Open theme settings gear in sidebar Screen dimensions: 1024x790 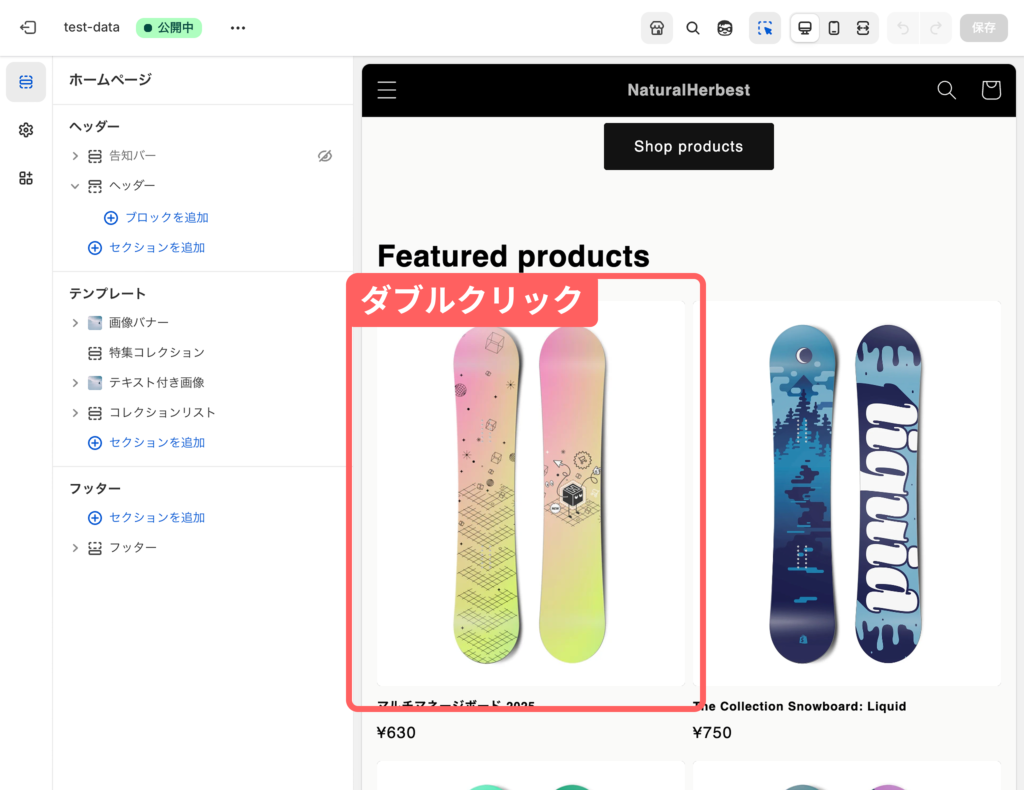pos(26,130)
